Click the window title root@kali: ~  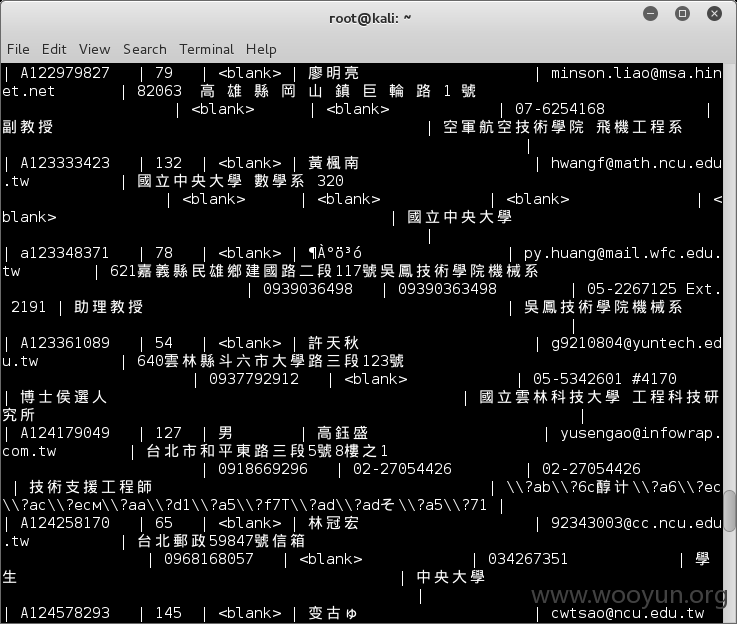pos(370,18)
